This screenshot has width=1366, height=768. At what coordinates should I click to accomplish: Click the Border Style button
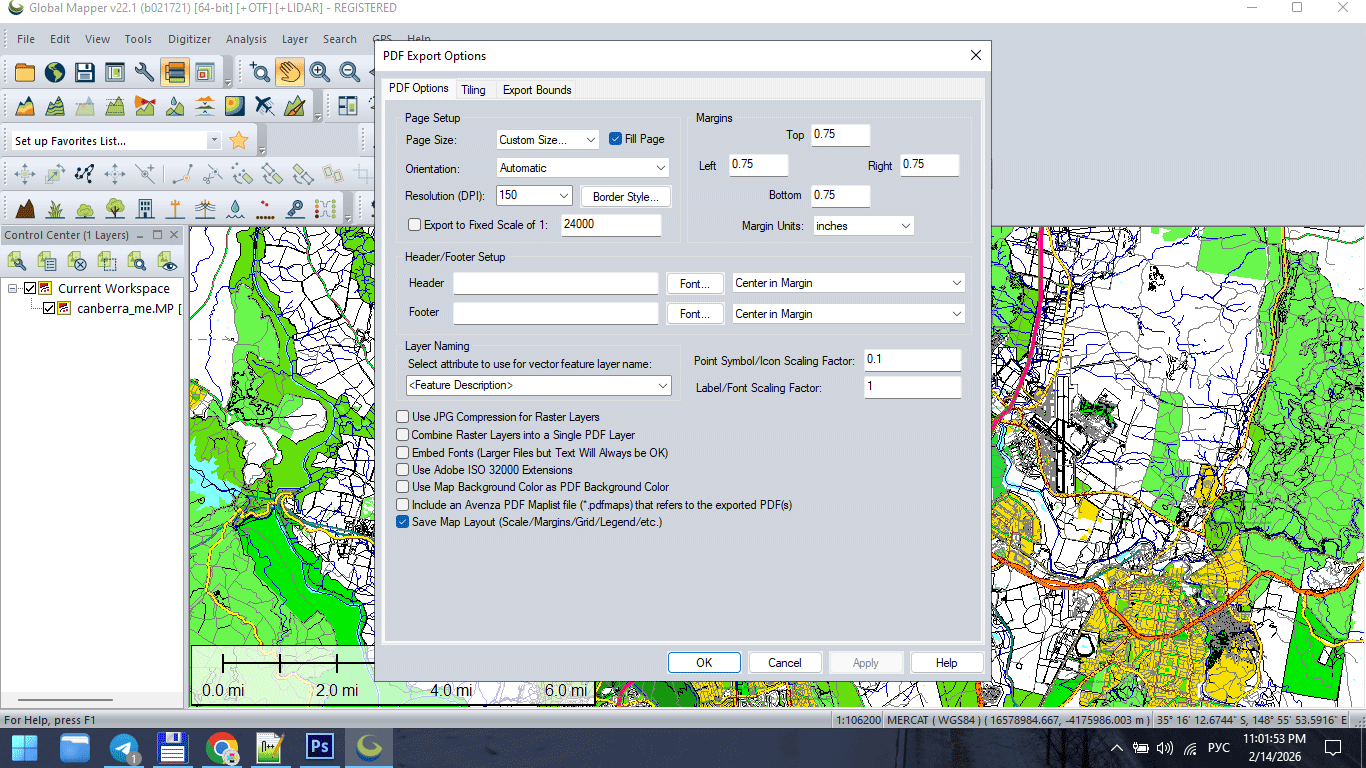625,196
